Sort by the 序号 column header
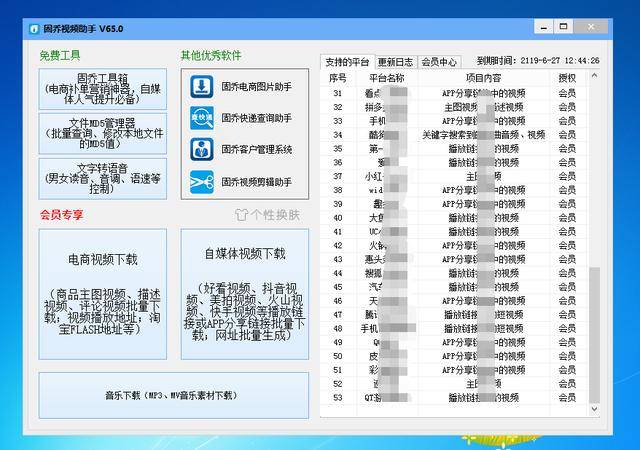 click(x=337, y=77)
